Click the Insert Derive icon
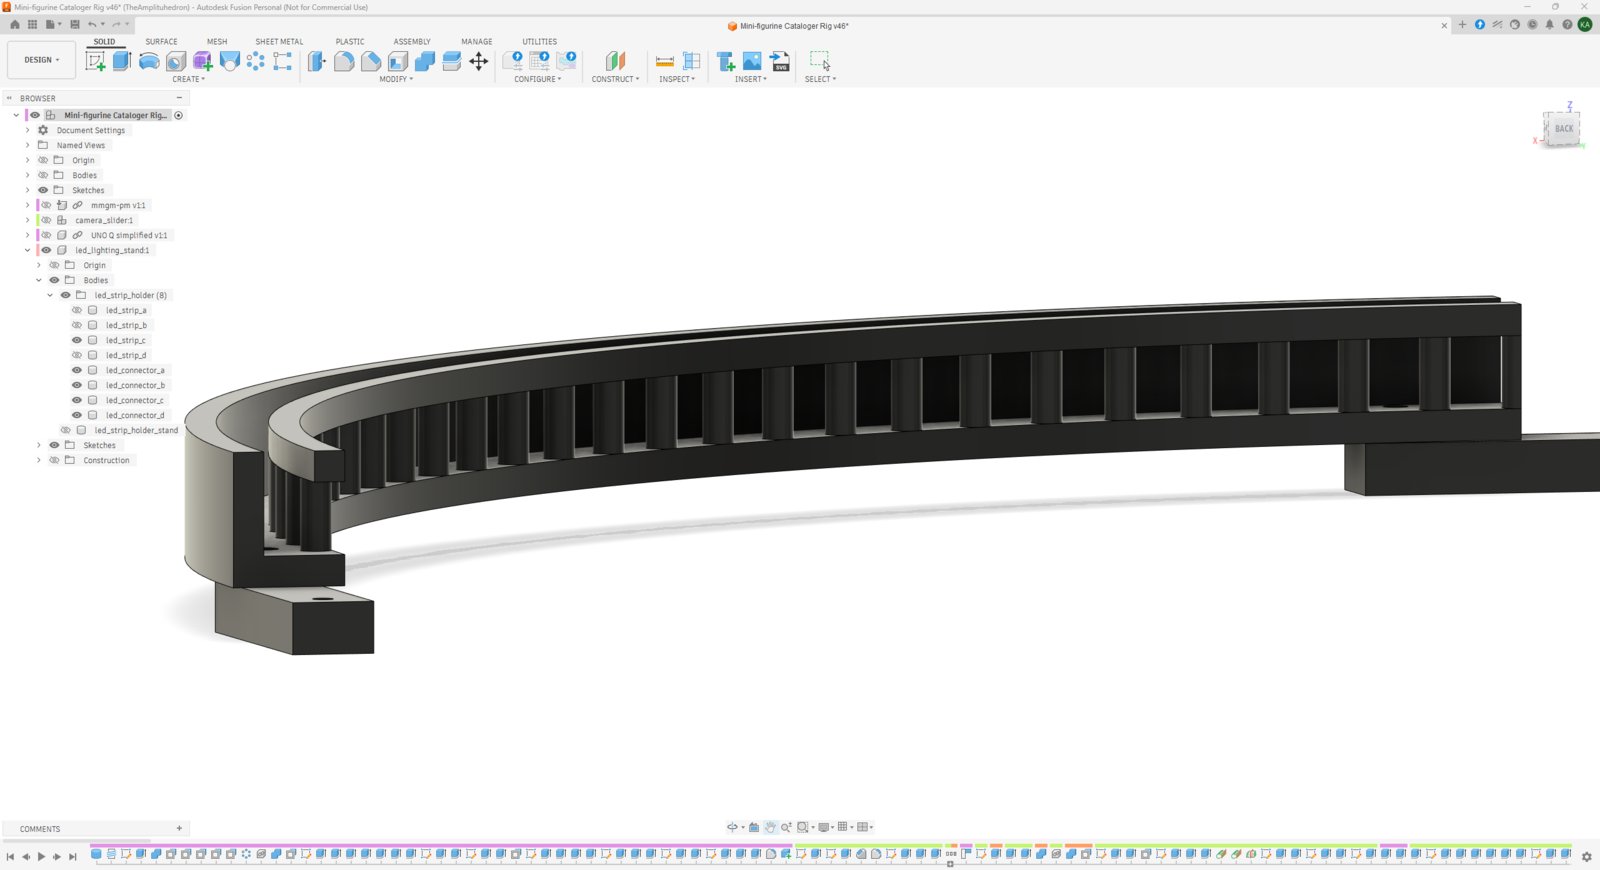Viewport: 1600px width, 870px height. (x=725, y=61)
